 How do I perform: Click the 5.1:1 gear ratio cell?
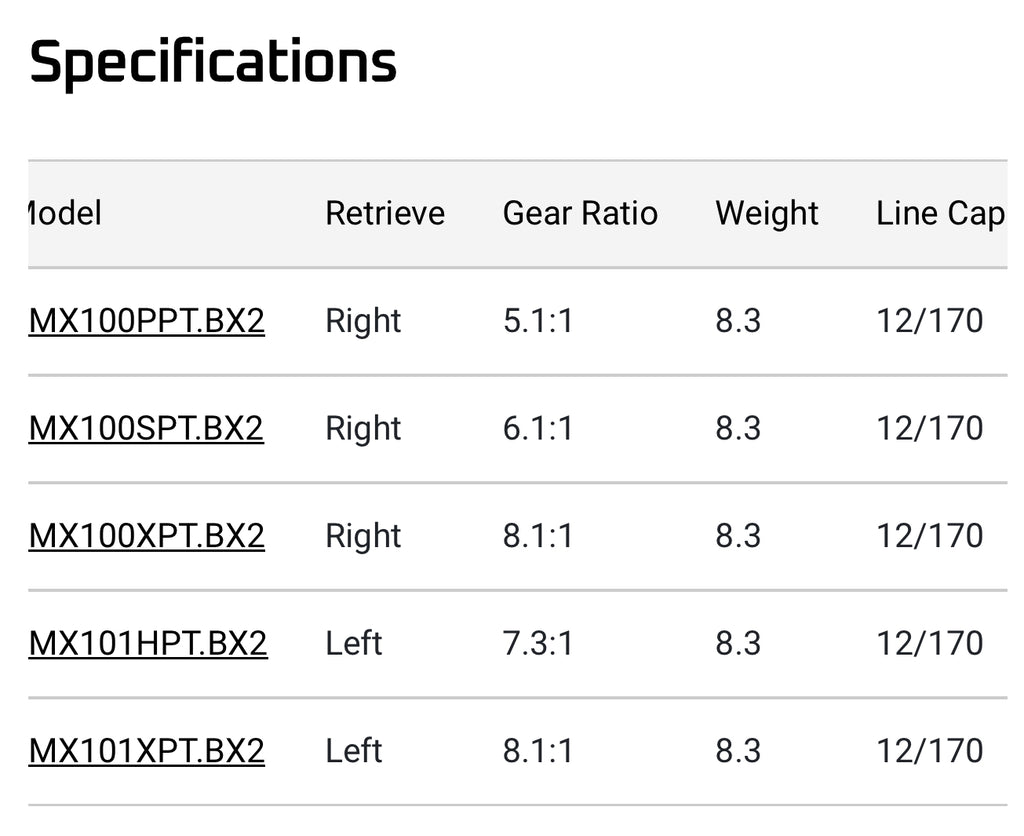click(x=538, y=321)
